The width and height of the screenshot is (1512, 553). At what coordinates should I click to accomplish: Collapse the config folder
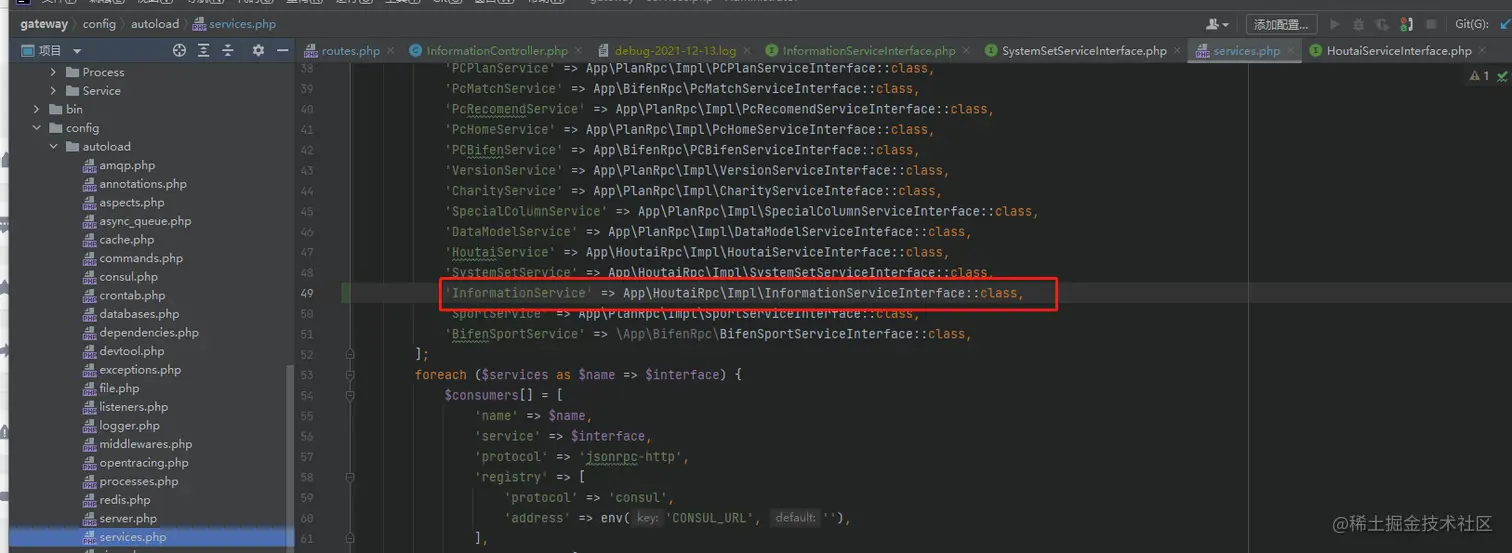point(37,128)
